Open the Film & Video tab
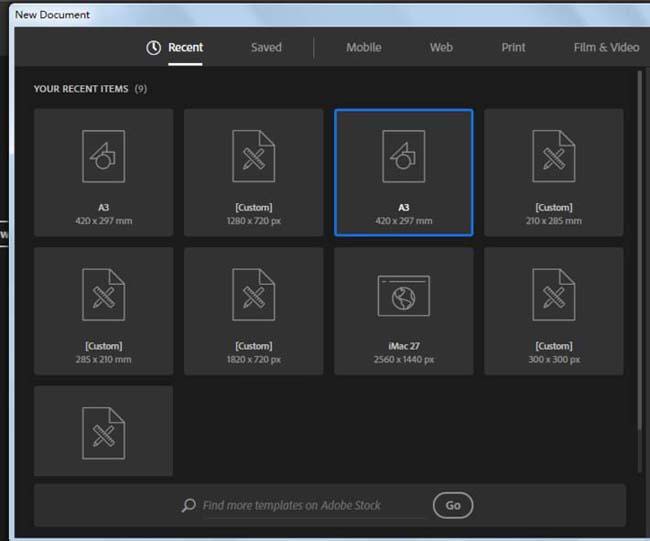Viewport: 650px width, 541px height. coord(606,47)
